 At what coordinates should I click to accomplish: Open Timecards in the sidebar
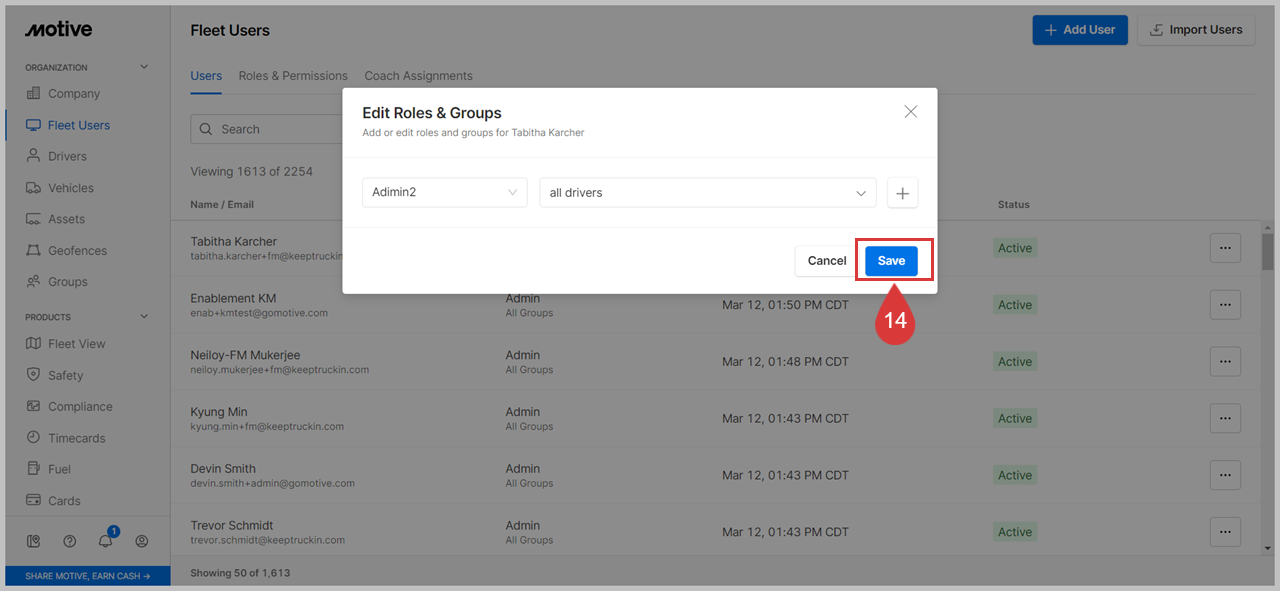pyautogui.click(x=76, y=438)
